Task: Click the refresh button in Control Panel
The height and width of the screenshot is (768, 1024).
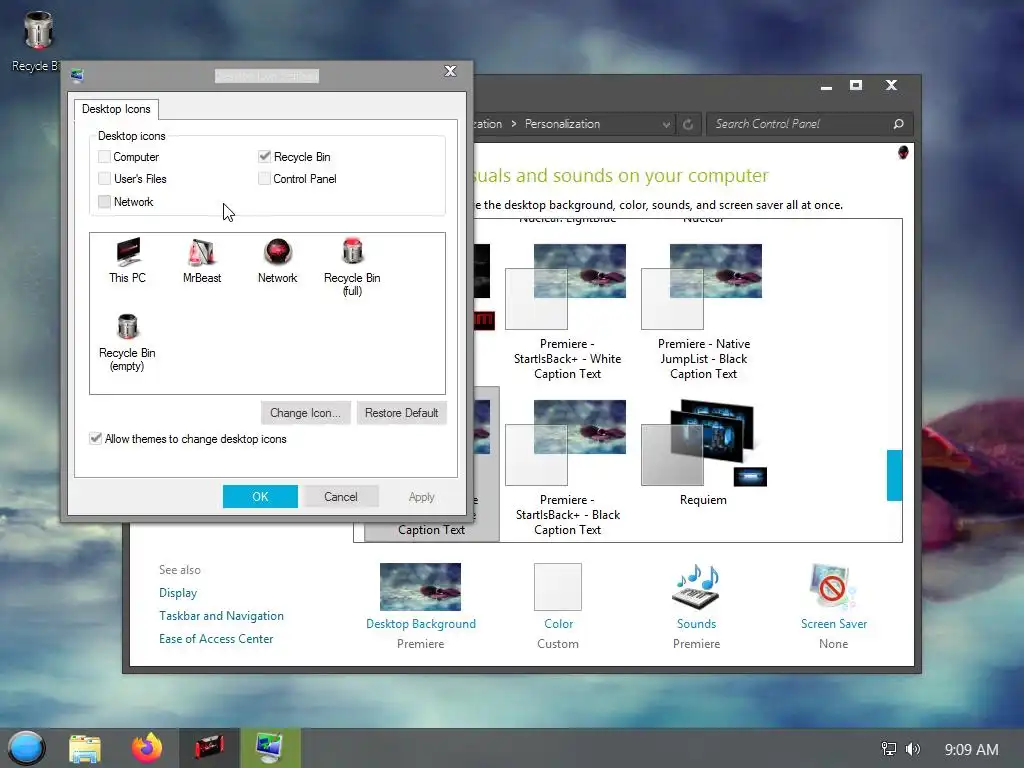Action: pos(688,124)
